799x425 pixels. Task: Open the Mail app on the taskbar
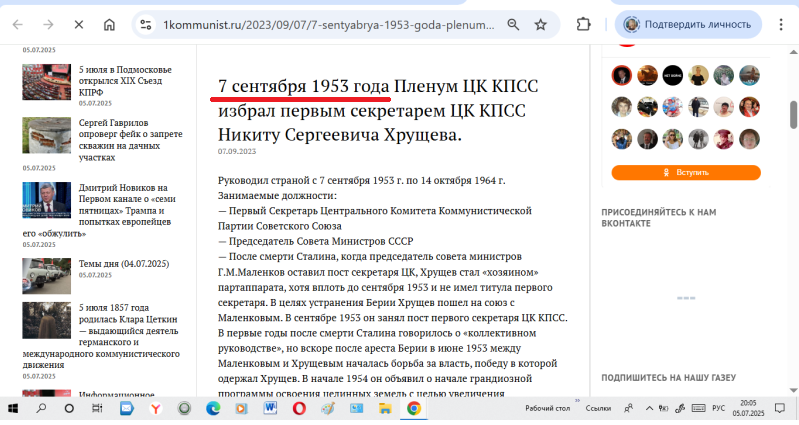[x=126, y=408]
